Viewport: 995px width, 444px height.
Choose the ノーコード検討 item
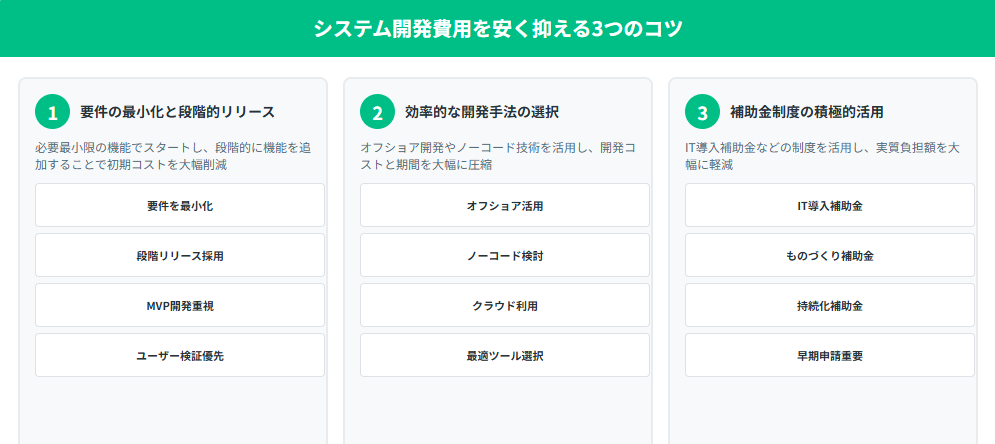tap(504, 255)
